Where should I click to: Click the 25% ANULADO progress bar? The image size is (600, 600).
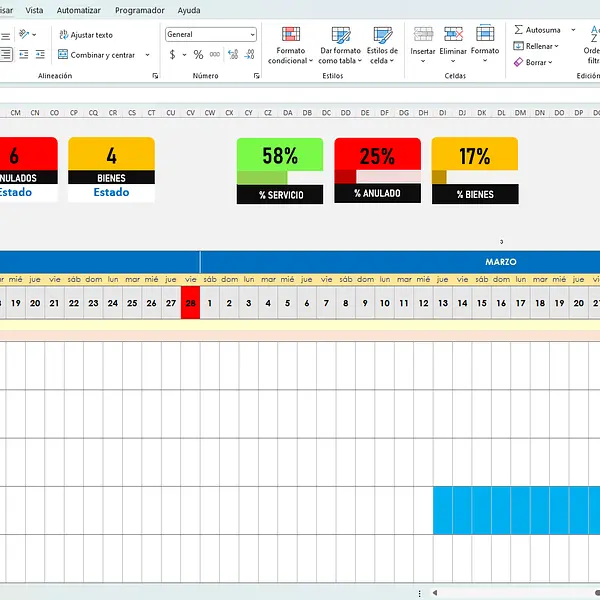pos(377,177)
